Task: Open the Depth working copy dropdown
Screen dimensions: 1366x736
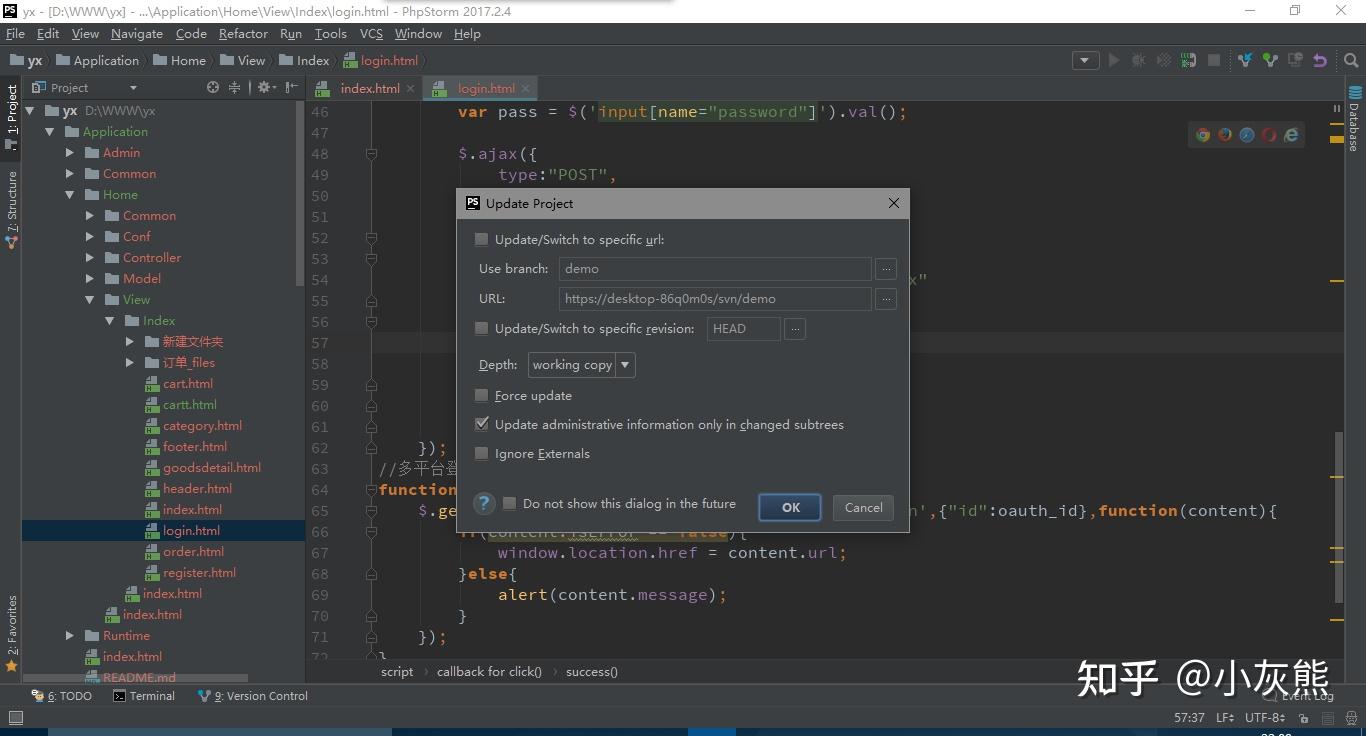Action: point(625,365)
